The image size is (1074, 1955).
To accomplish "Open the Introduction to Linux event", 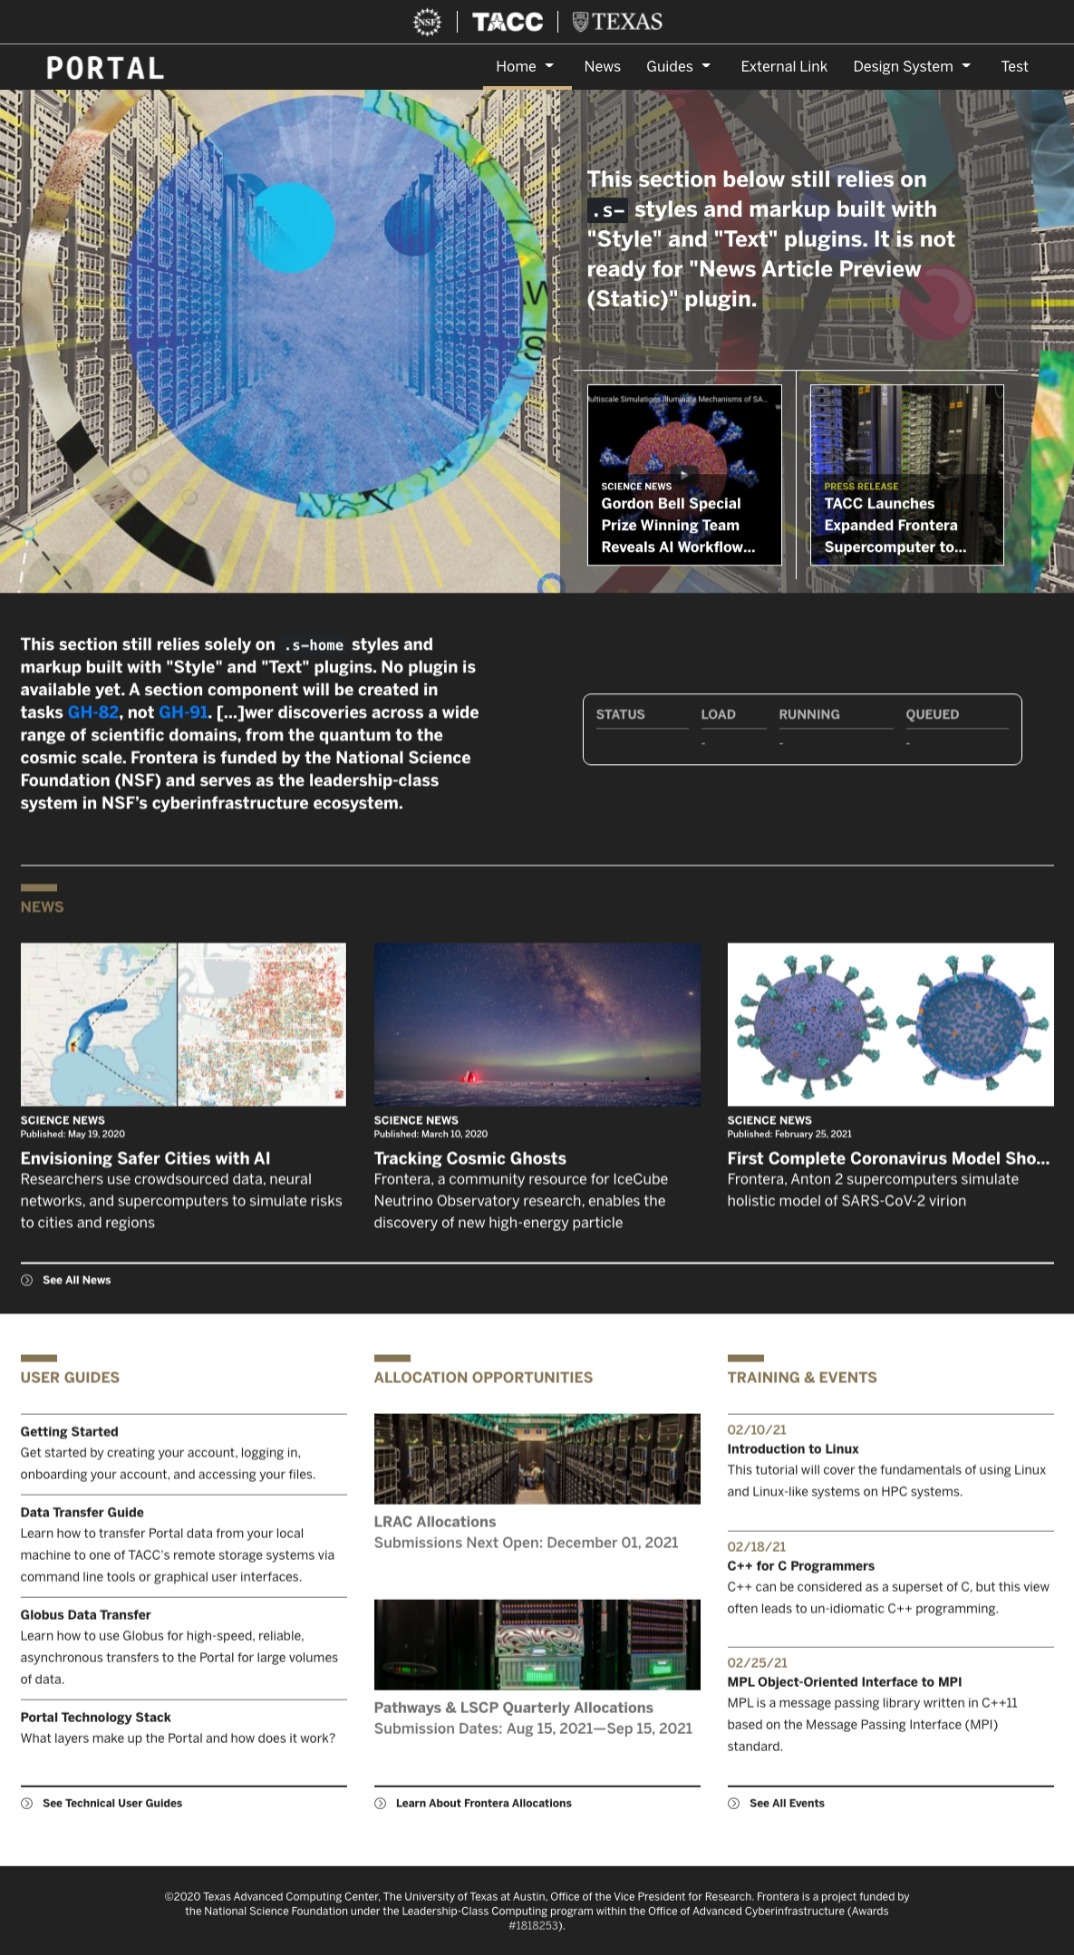I will tap(793, 1448).
